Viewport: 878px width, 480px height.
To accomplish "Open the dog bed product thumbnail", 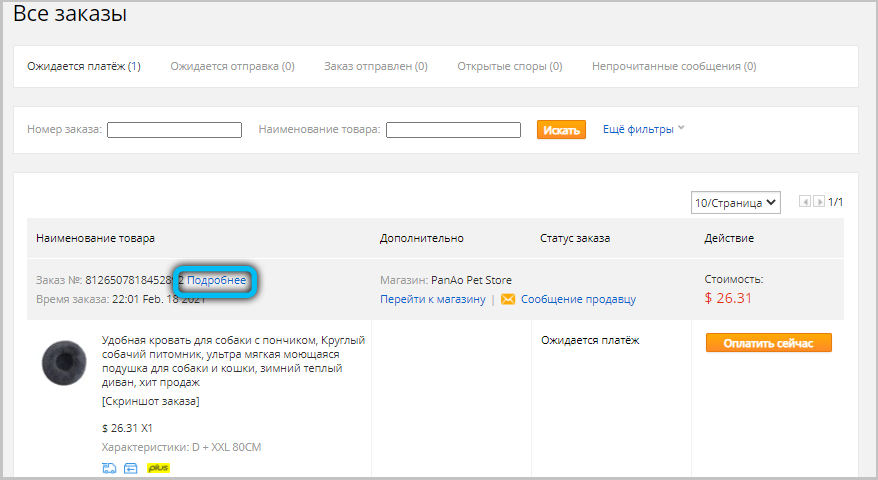I will [64, 361].
